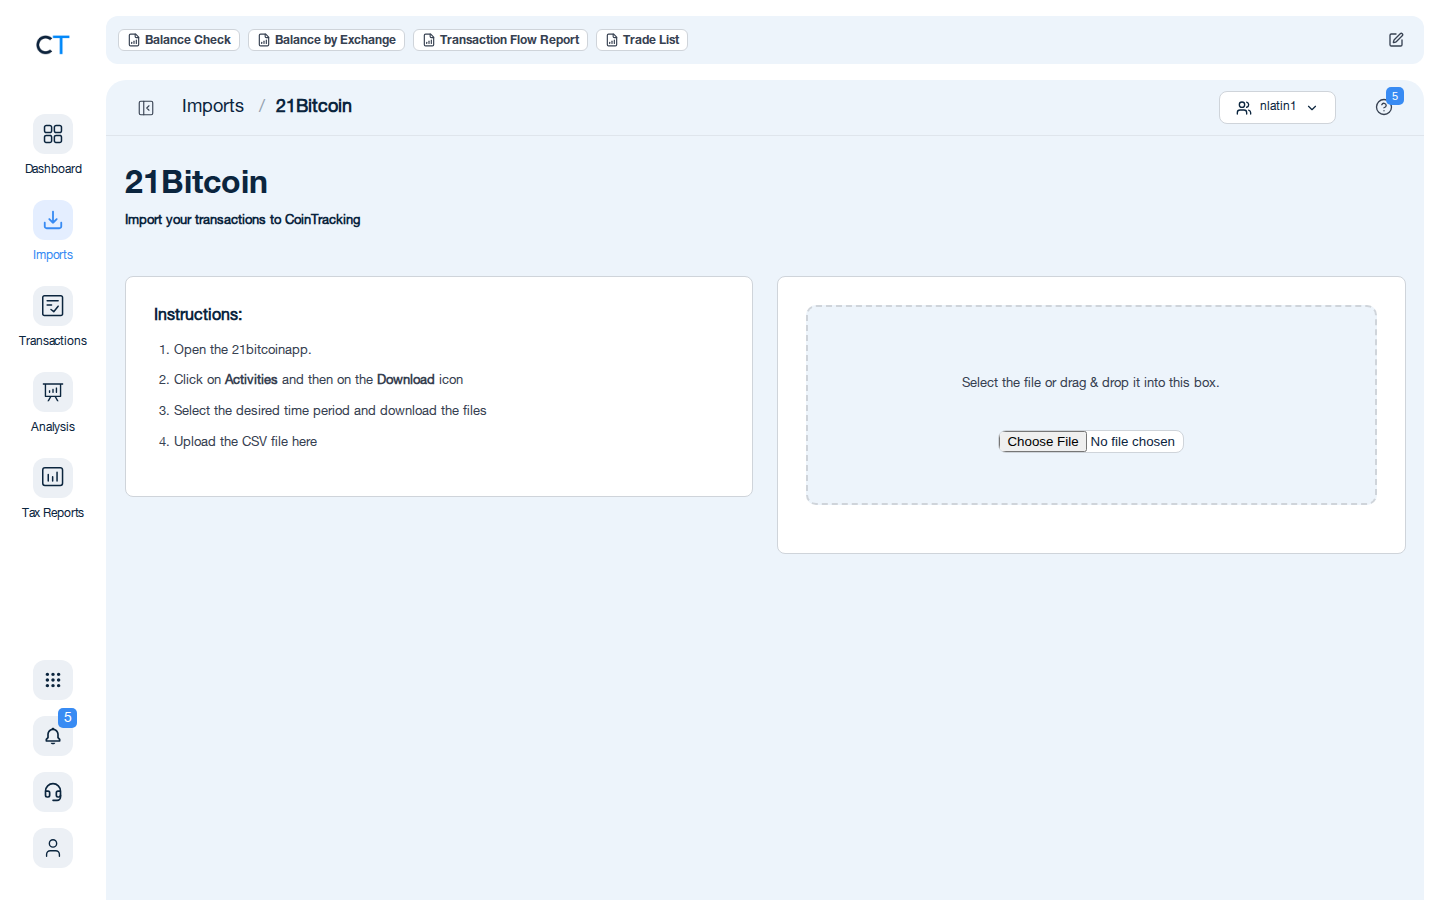Click the 'No file chosen' text
The width and height of the screenshot is (1440, 900).
click(1133, 442)
